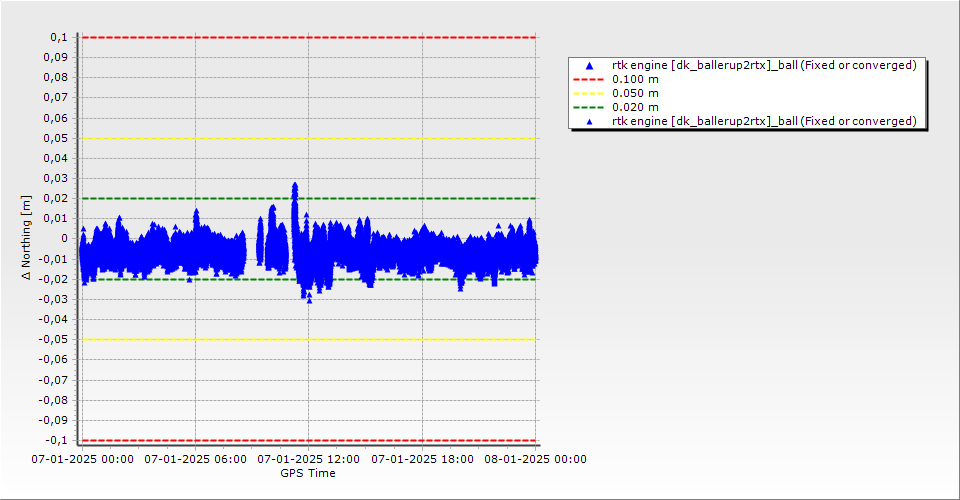
Task: Click the "07-01-2025 06:00" time label
Action: click(x=196, y=459)
